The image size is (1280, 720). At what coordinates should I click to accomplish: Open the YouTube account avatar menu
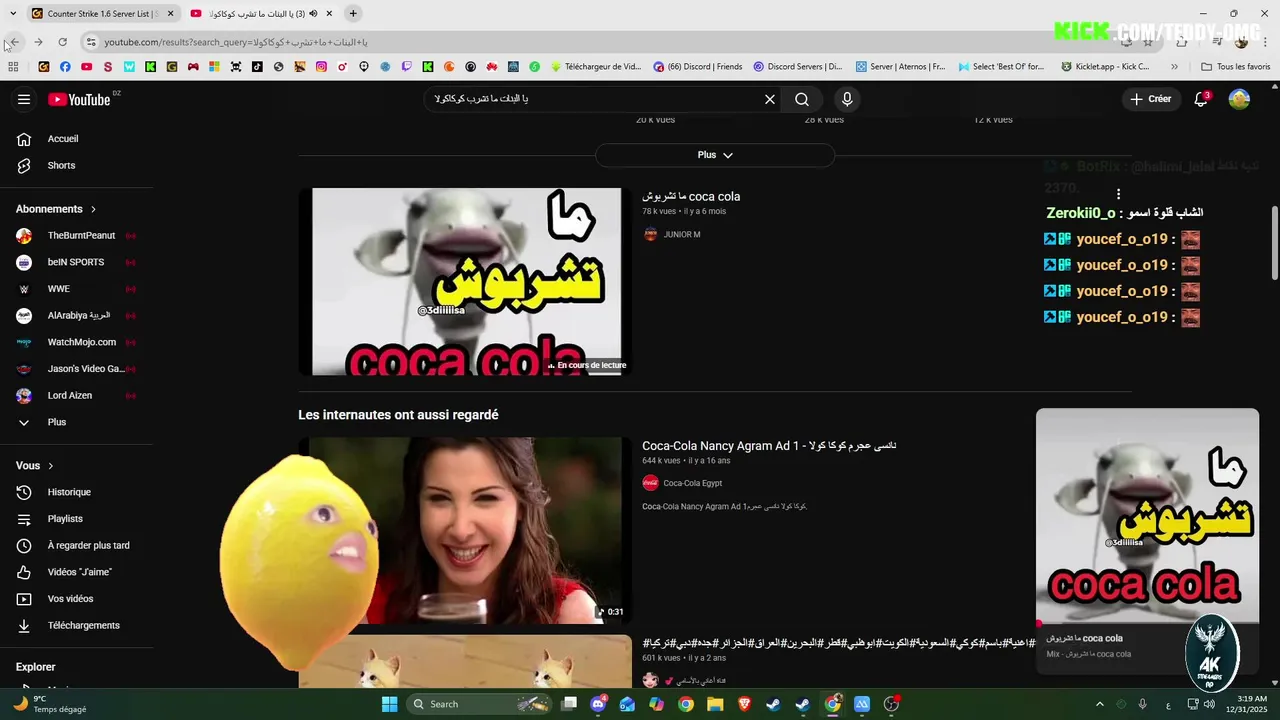coord(1239,99)
